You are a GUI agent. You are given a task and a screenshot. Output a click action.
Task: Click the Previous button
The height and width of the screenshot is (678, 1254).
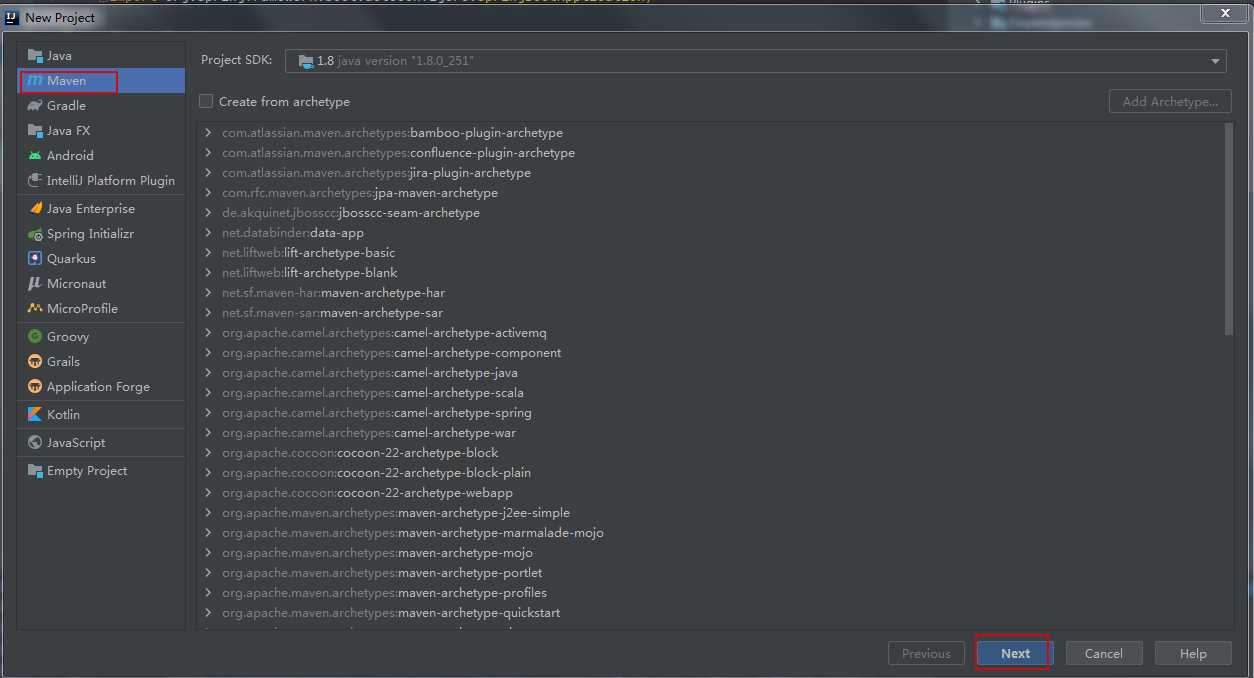tap(926, 653)
